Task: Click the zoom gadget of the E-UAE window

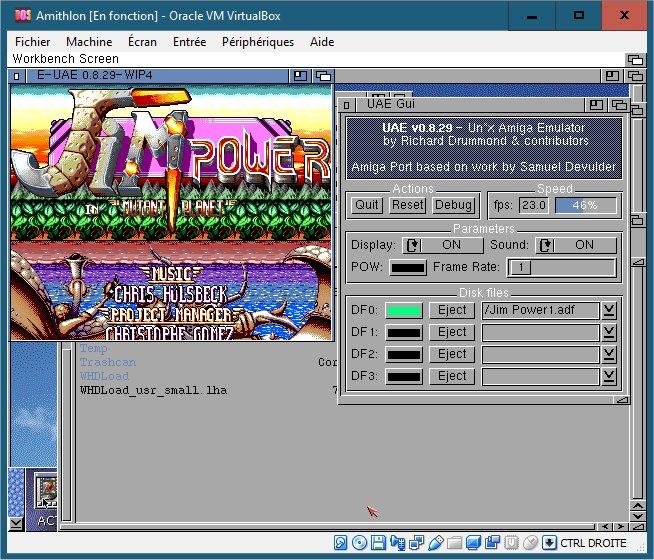Action: click(300, 76)
